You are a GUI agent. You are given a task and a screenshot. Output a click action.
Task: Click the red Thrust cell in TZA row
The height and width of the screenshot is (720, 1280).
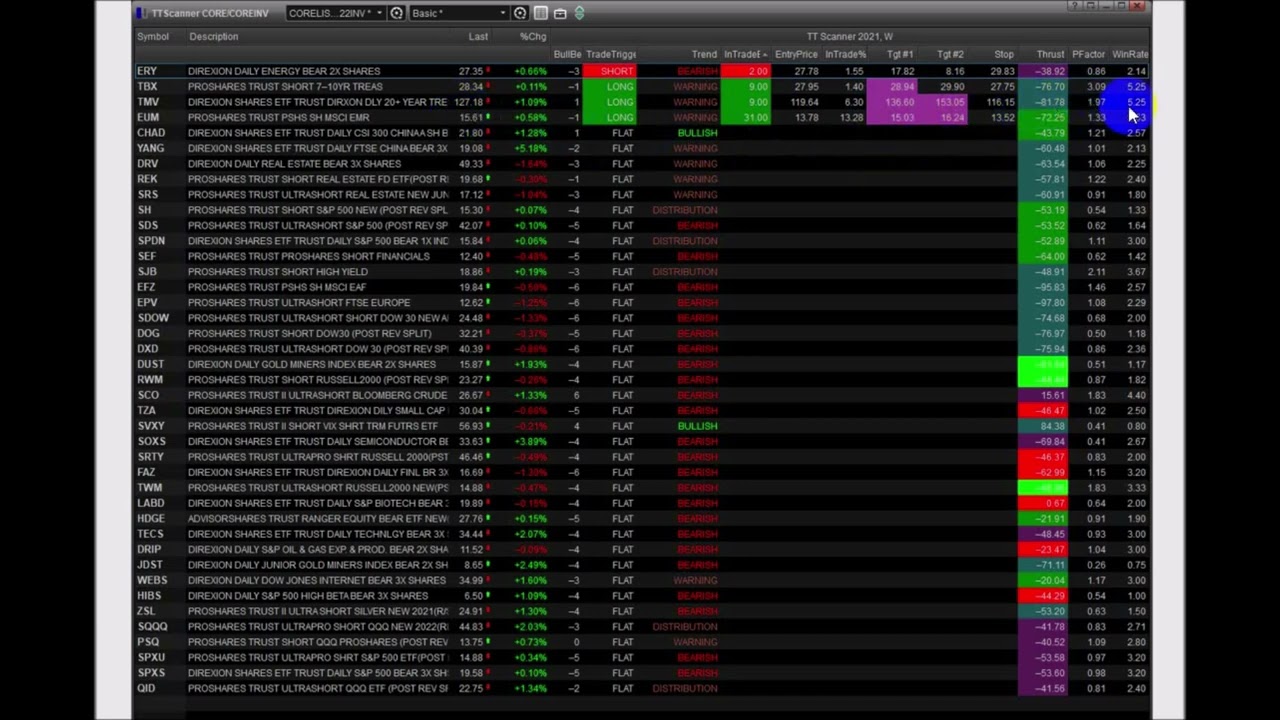tap(1043, 411)
